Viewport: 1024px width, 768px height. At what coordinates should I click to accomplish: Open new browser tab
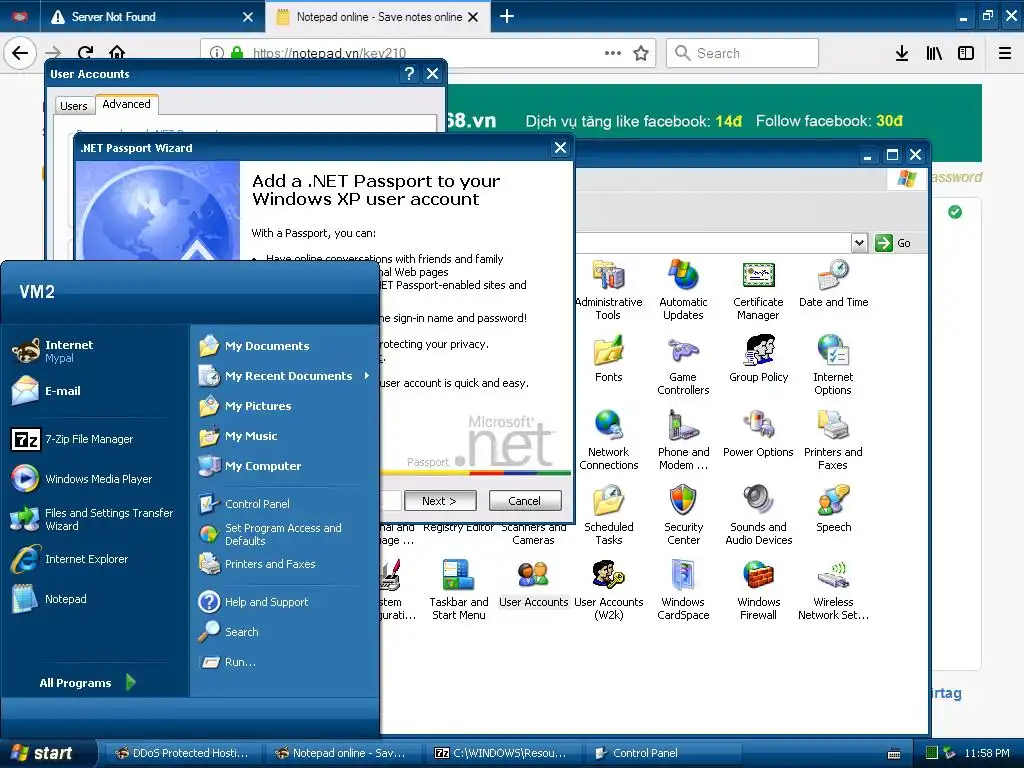tap(507, 16)
